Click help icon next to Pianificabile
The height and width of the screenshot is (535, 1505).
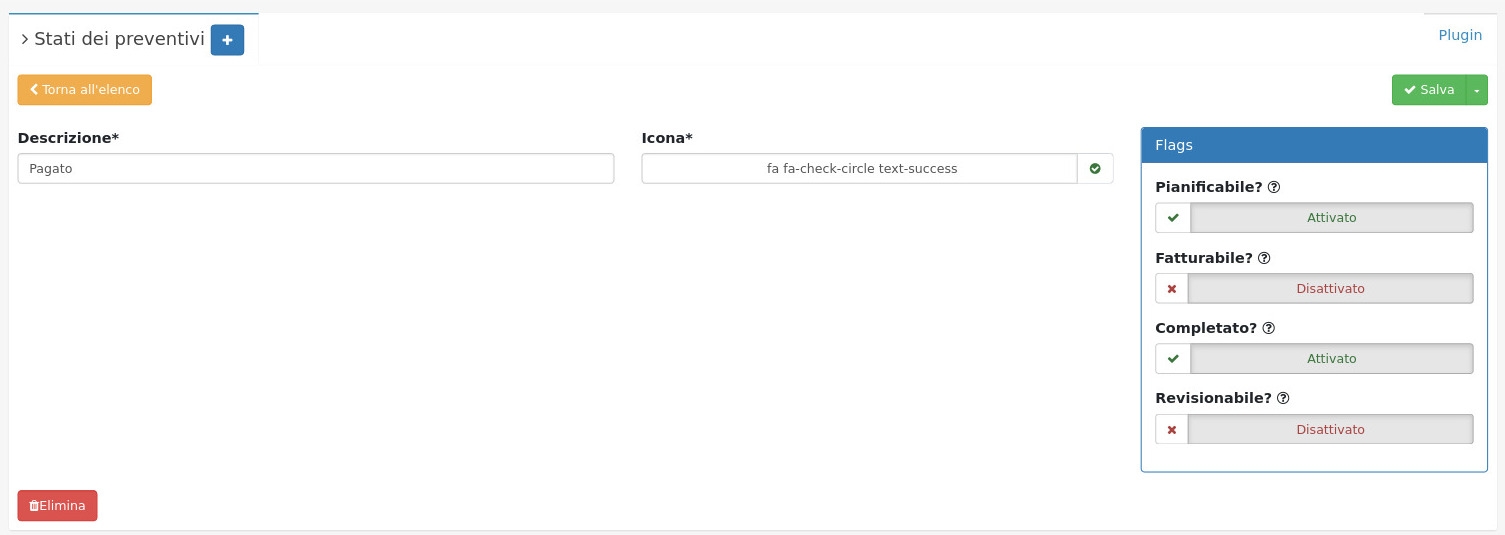coord(1274,187)
